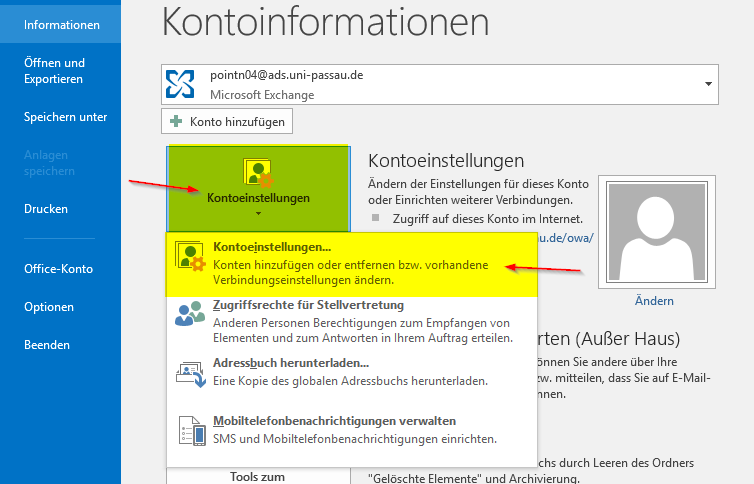Select the pointn04@ads.uni-passau.de account field
Viewport: 754px width, 484px height.
pyautogui.click(x=440, y=84)
